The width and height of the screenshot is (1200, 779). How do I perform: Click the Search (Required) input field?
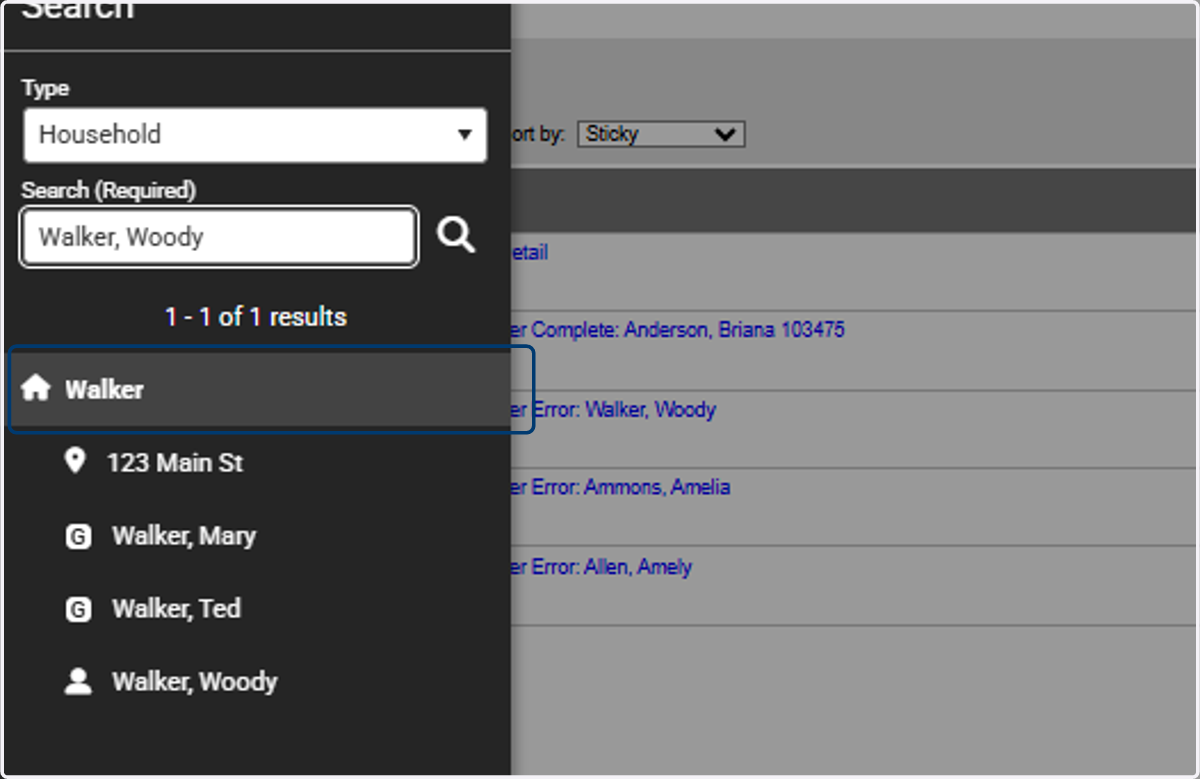pos(219,237)
